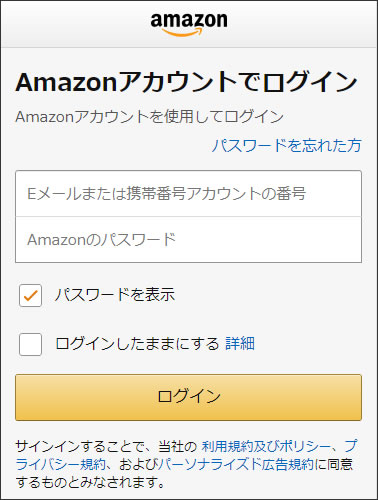Viewport: 378px width, 500px height.
Task: Click the ログインしたままにする label text
Action: [x=137, y=344]
